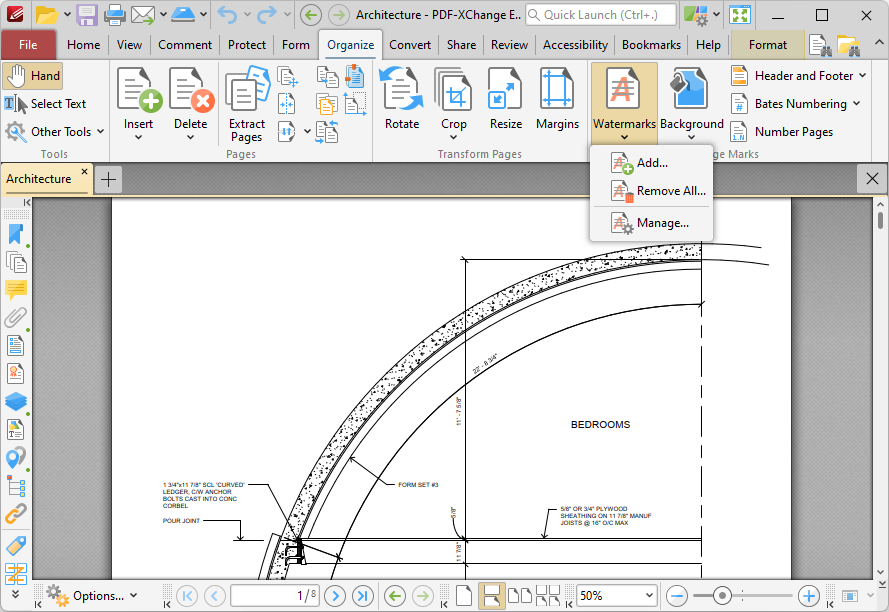Image resolution: width=889 pixels, height=612 pixels.
Task: Collapse the ribbon with the chevron
Action: pos(878,43)
